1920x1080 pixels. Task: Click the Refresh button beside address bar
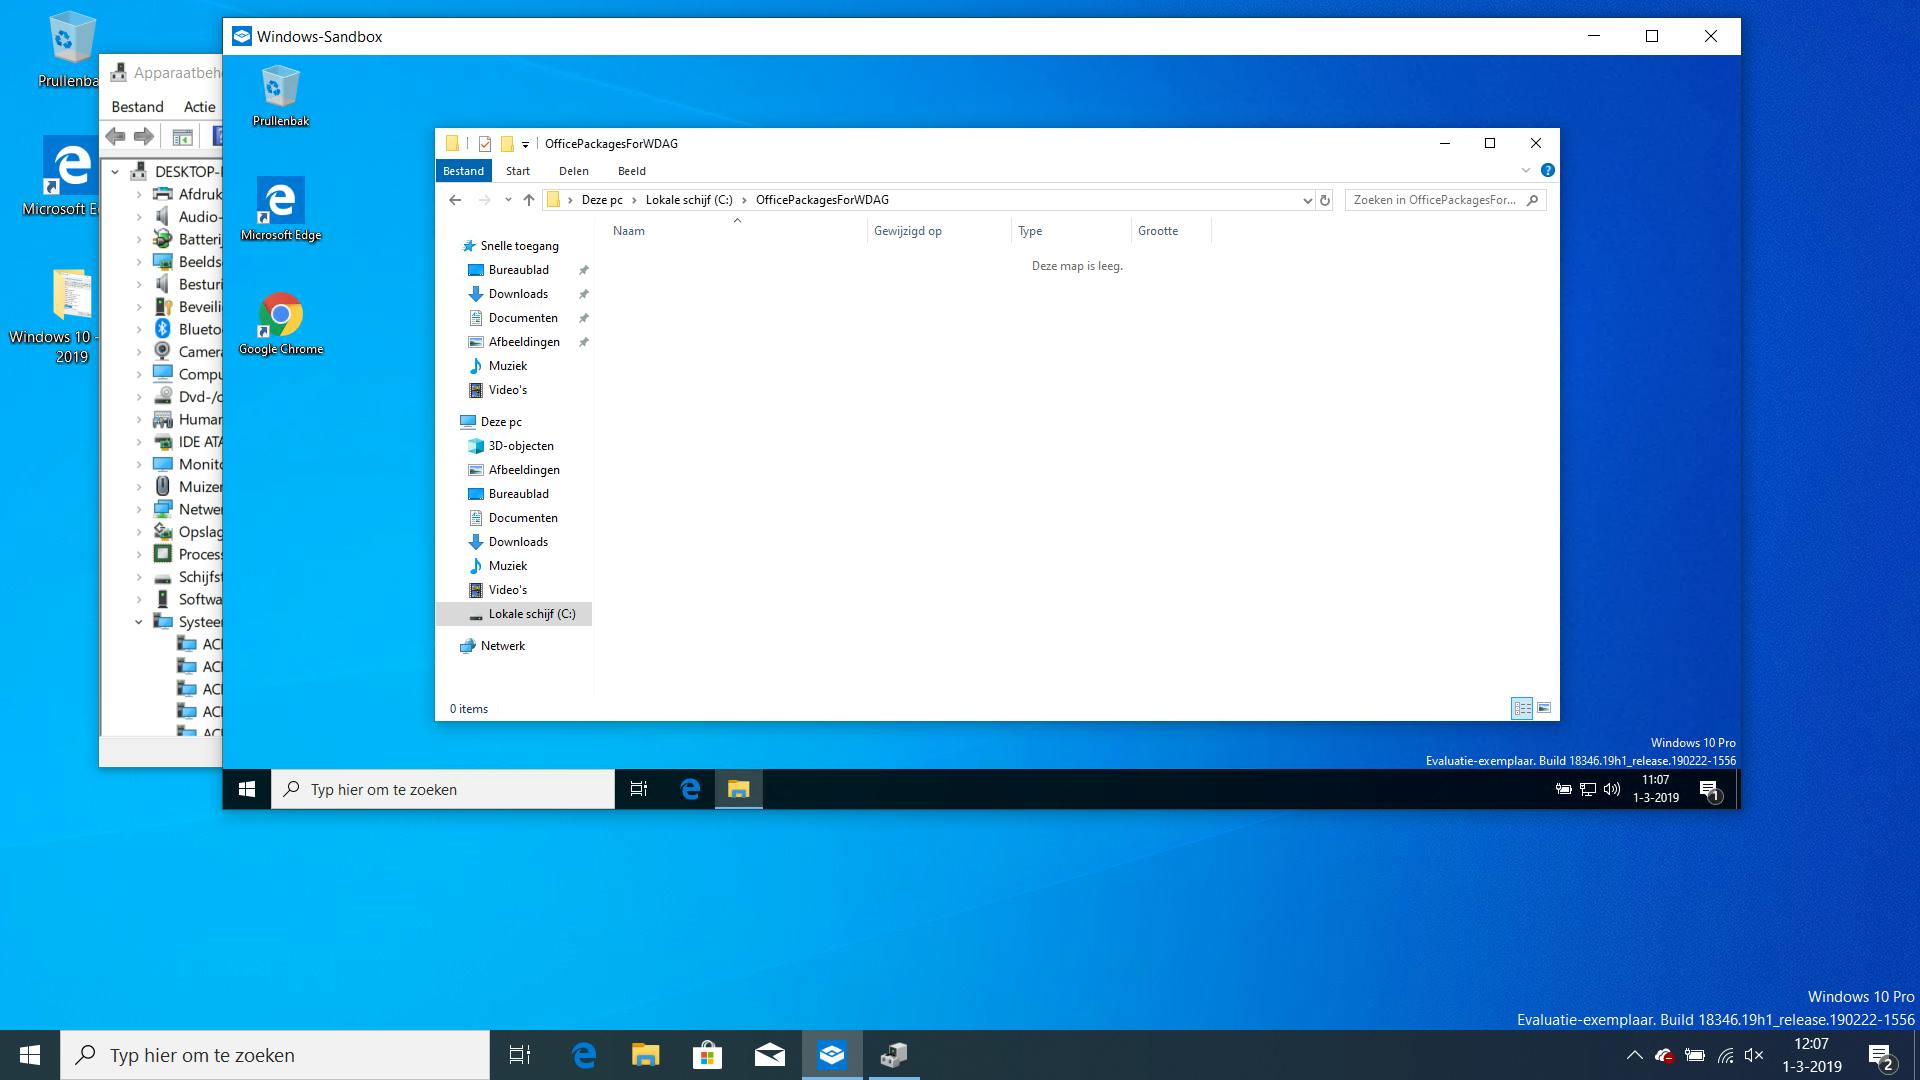click(1325, 200)
